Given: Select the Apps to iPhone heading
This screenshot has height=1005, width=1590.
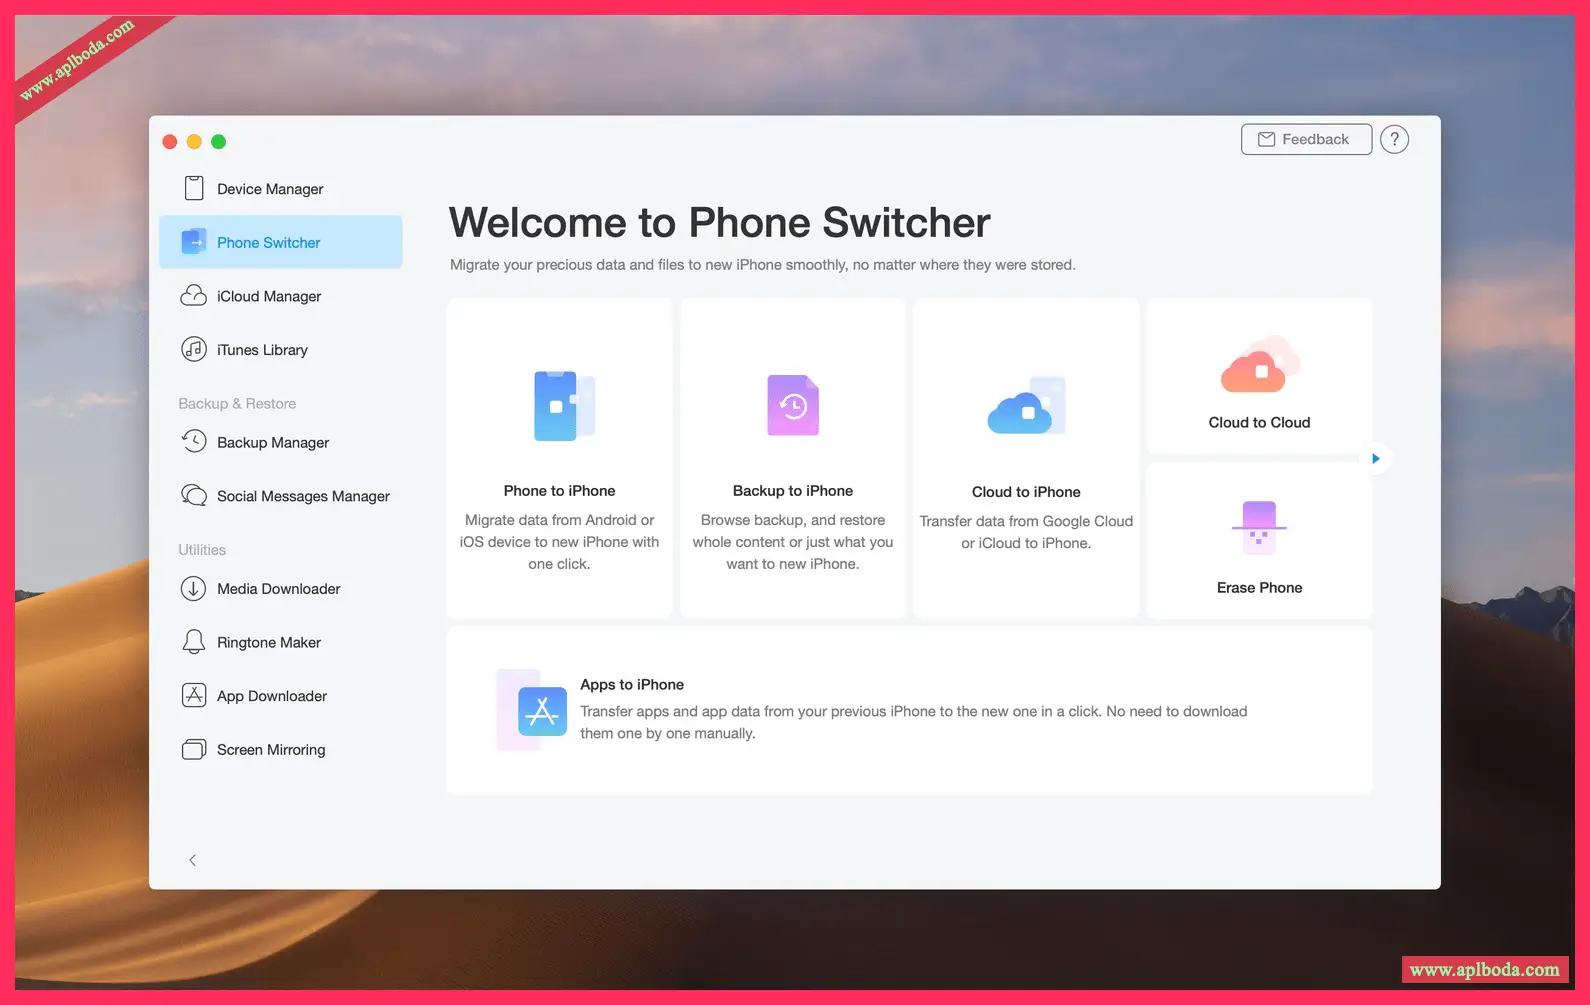Looking at the screenshot, I should (632, 685).
